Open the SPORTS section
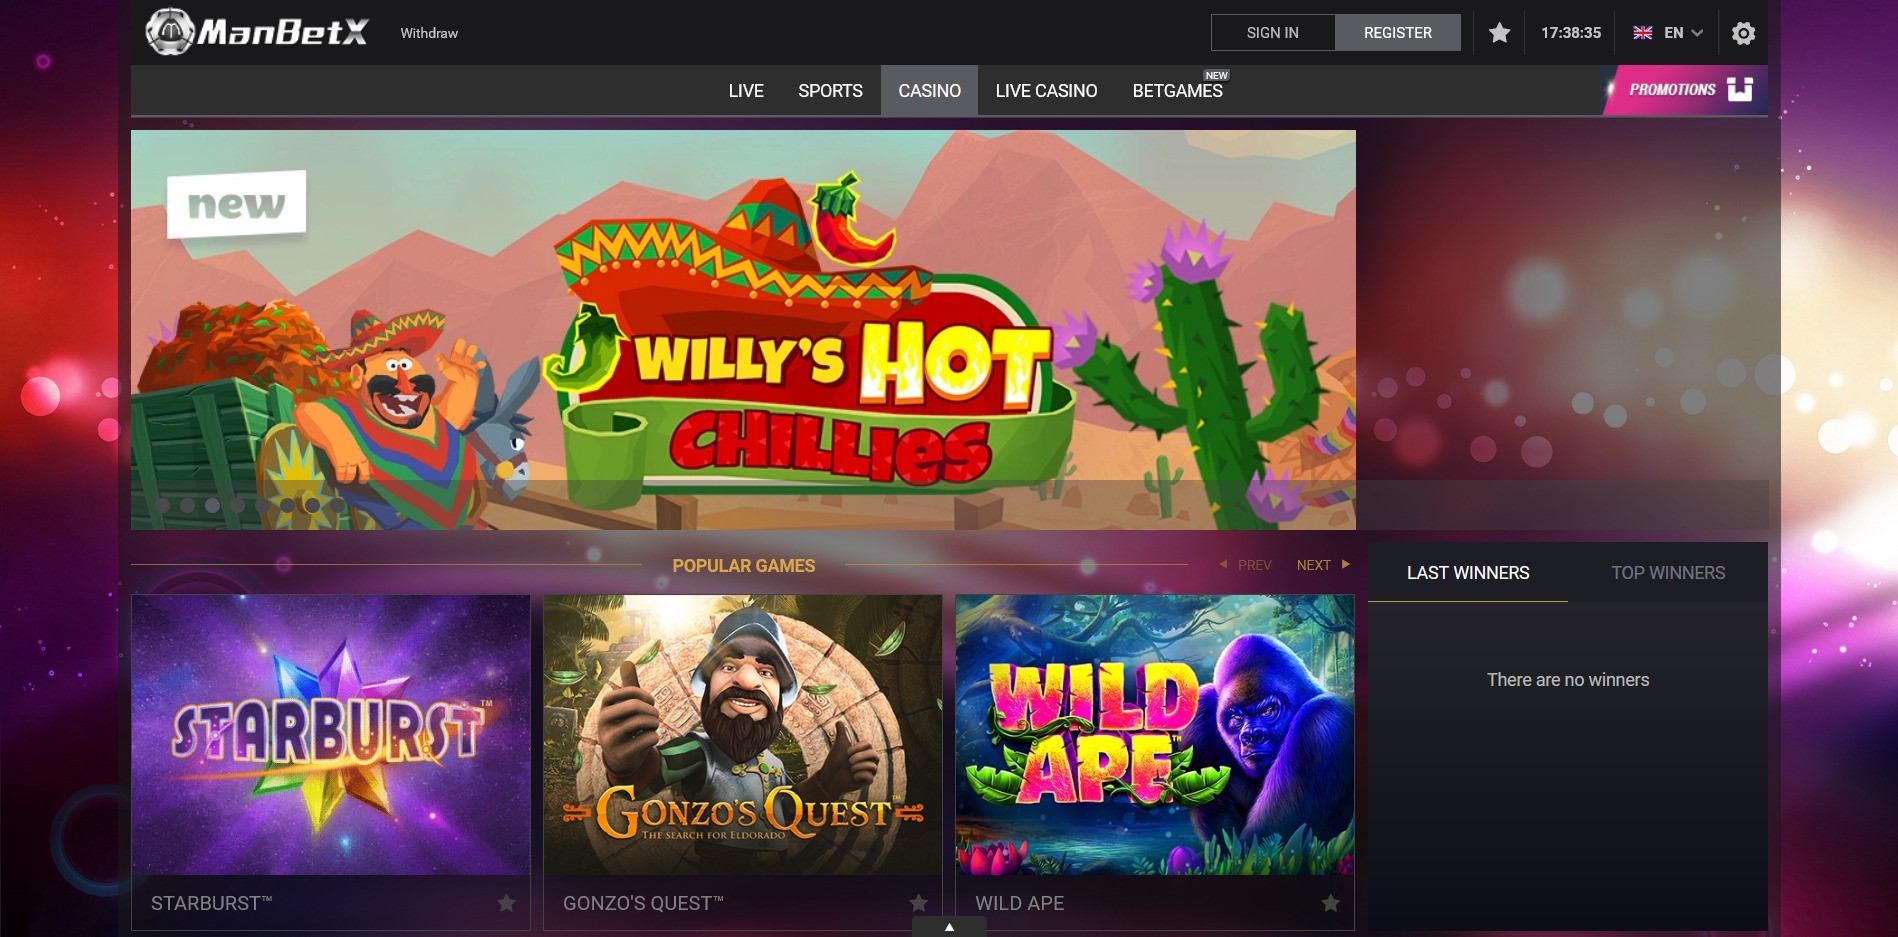 [830, 91]
